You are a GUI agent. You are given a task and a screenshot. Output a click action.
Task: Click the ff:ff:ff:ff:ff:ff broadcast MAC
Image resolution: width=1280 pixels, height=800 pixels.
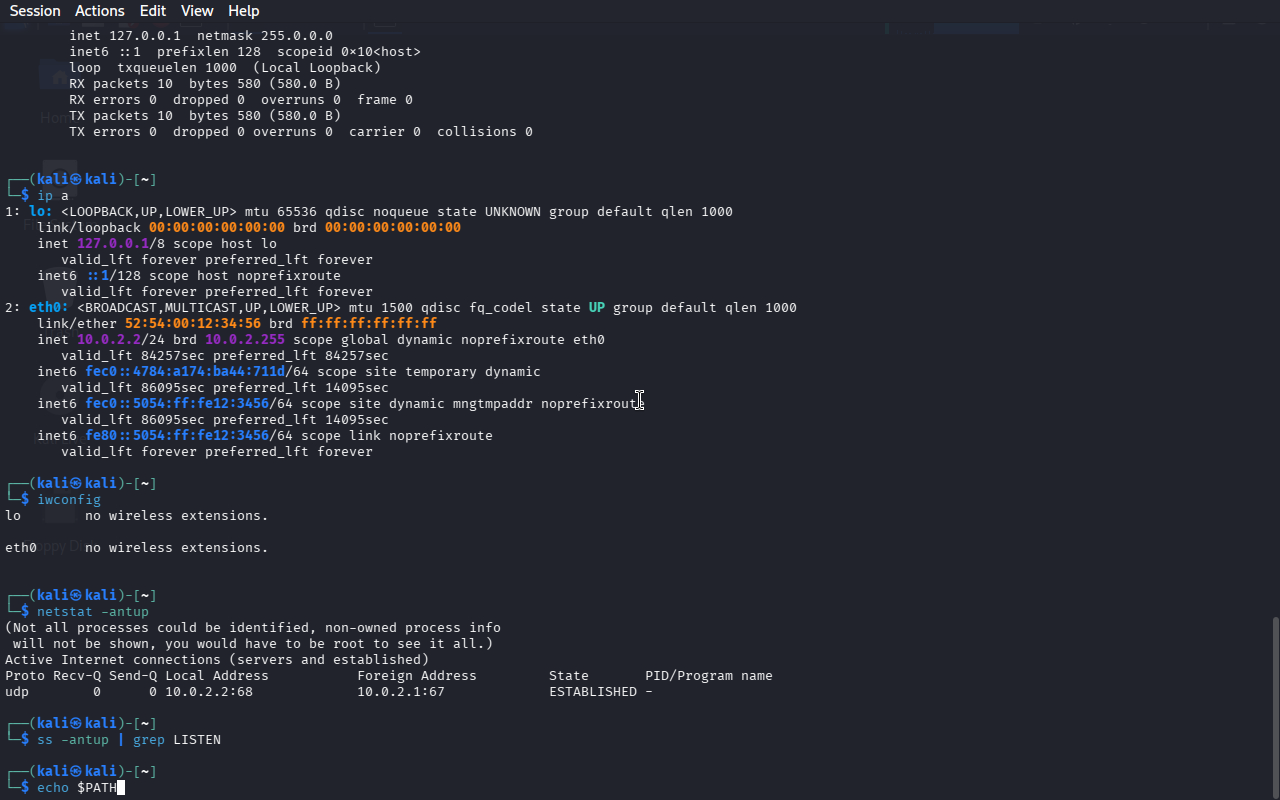point(369,324)
